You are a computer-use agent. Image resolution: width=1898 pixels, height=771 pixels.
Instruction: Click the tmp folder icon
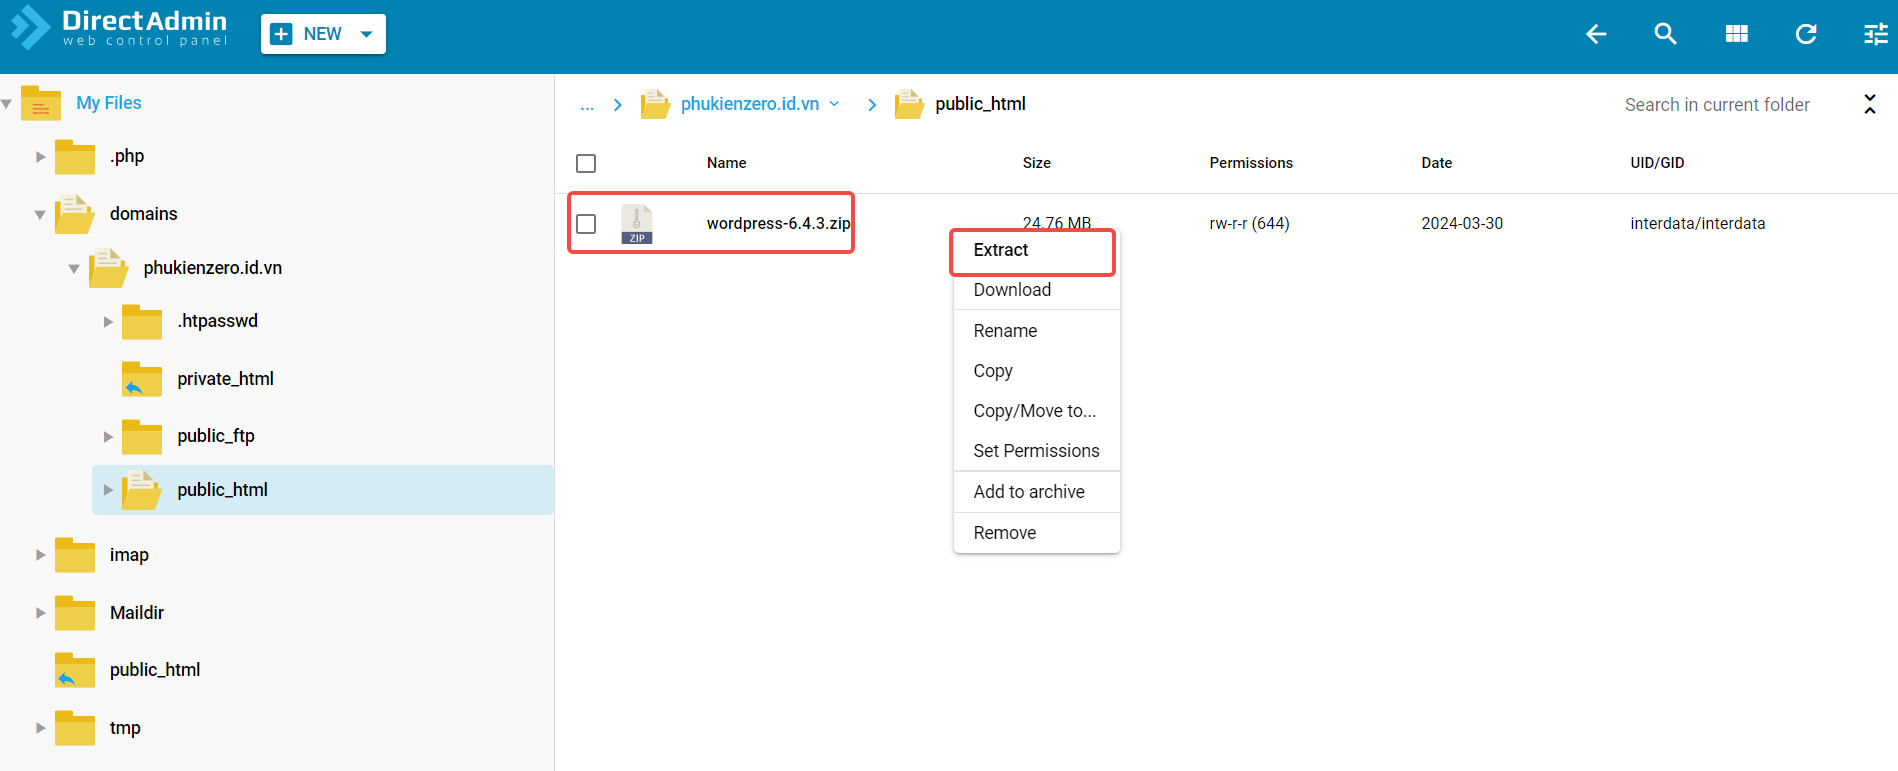click(75, 728)
